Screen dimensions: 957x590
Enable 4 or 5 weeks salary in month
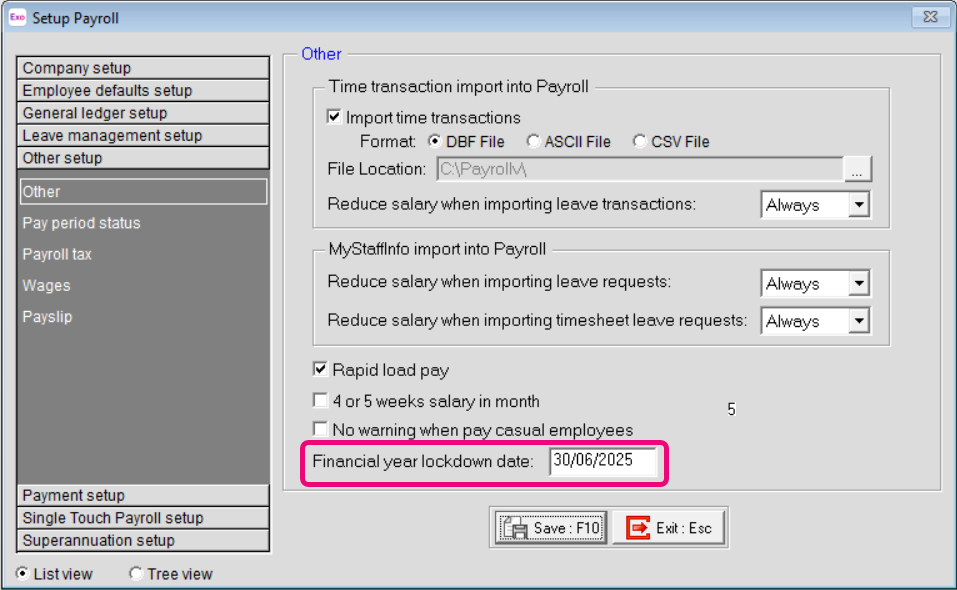[x=320, y=400]
